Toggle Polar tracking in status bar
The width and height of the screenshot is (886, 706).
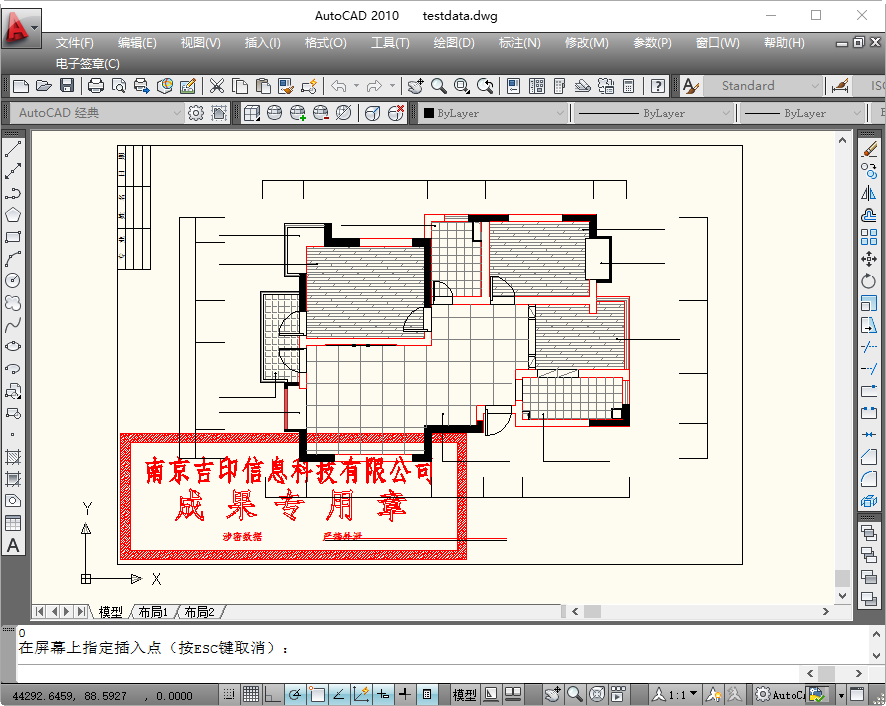[x=295, y=694]
